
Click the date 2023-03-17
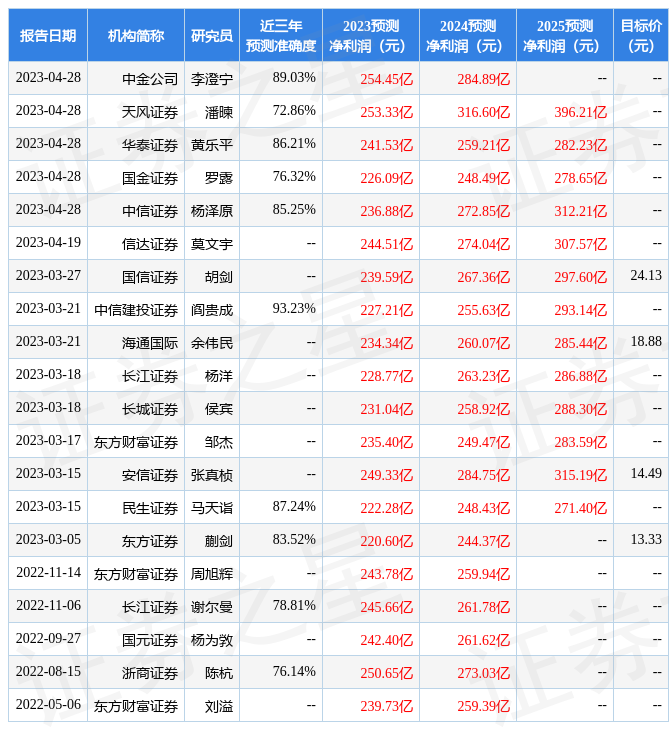[48, 440]
